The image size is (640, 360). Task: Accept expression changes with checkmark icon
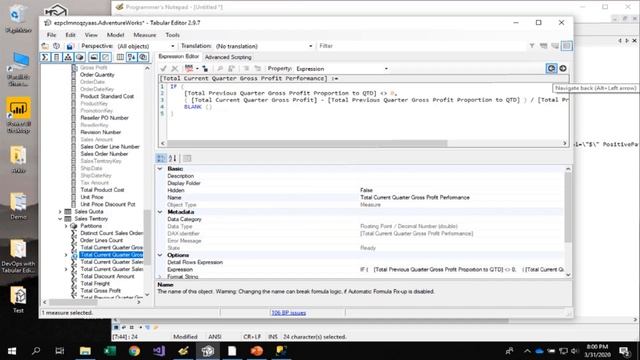click(163, 69)
